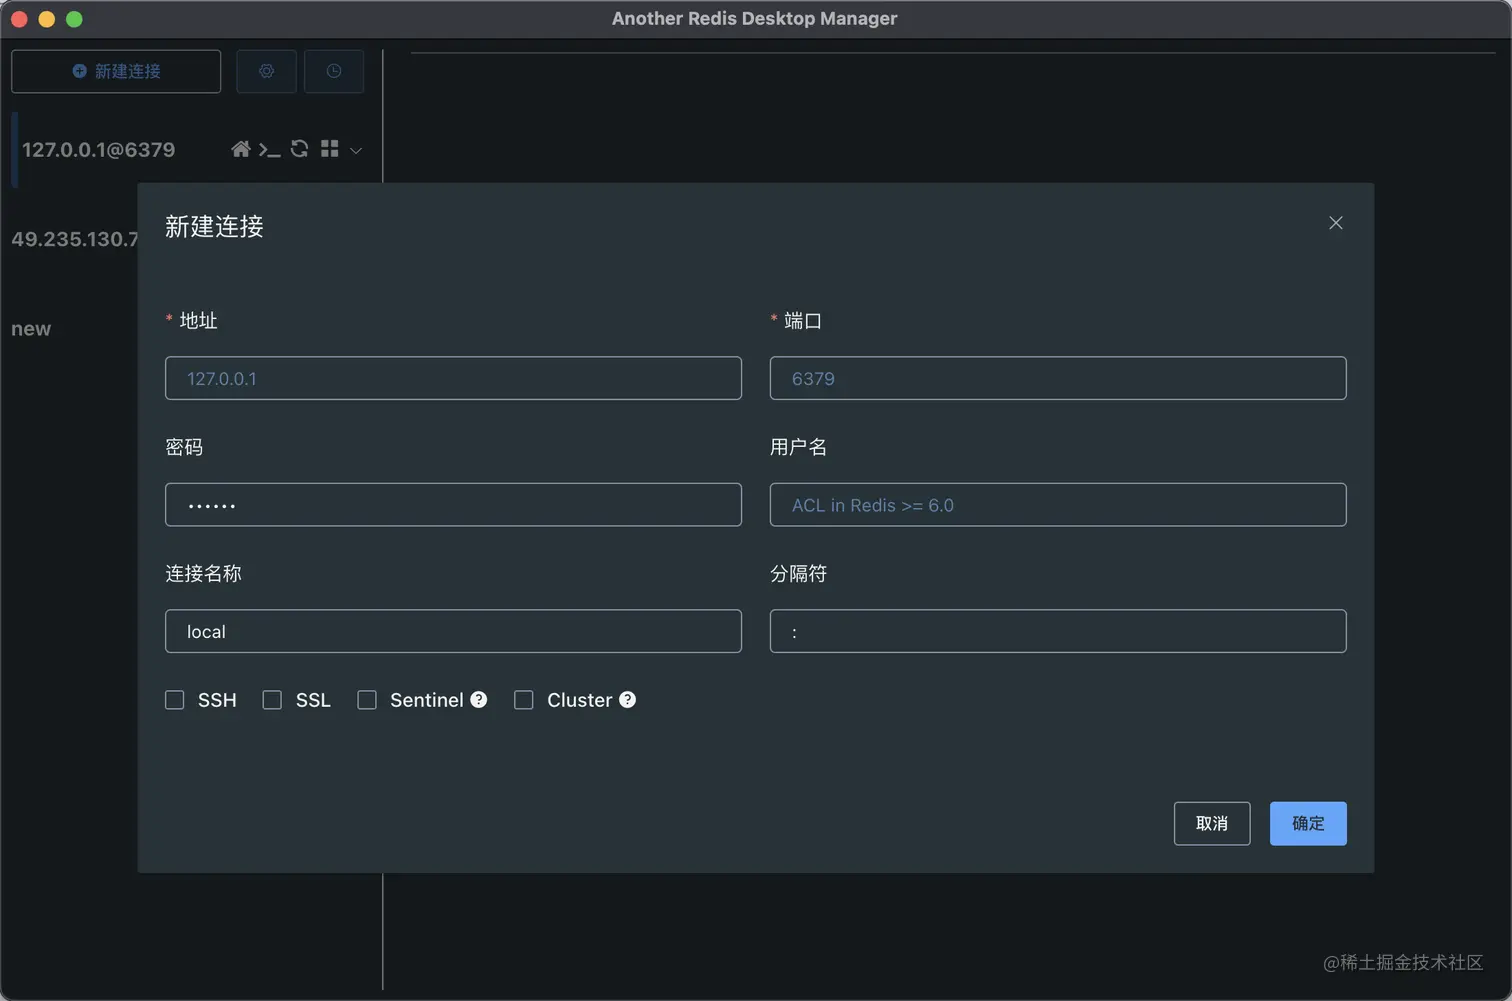Select the 49.235.130 connection in sidebar
The width and height of the screenshot is (1512, 1001).
click(x=74, y=239)
